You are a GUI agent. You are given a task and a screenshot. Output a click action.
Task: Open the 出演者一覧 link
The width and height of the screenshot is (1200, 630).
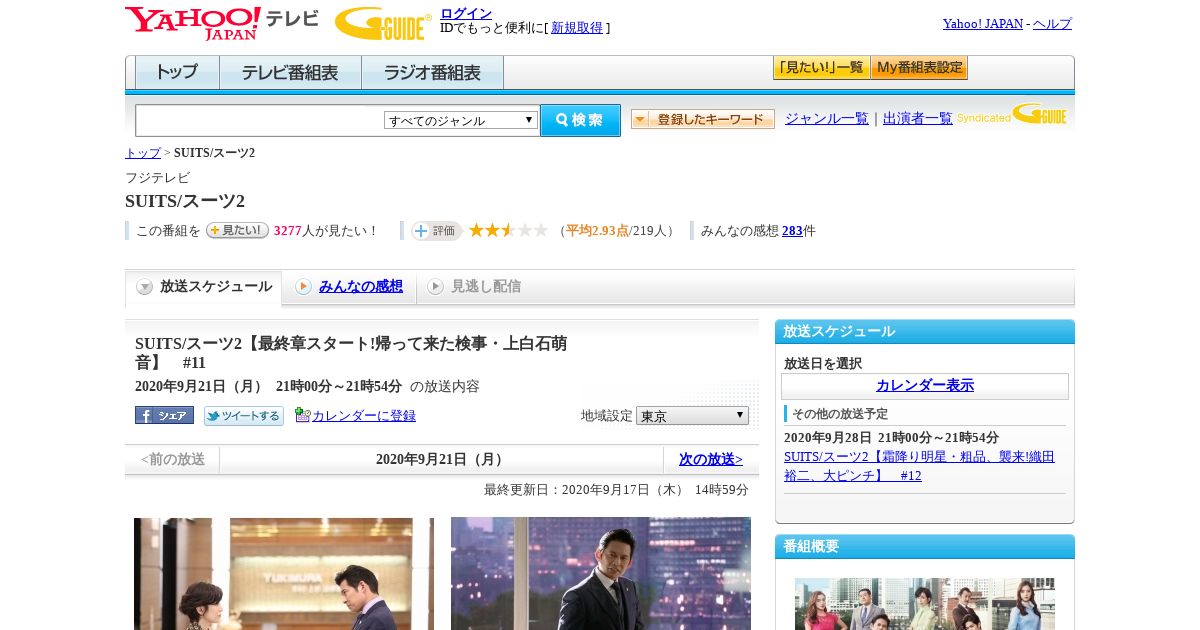tap(918, 119)
